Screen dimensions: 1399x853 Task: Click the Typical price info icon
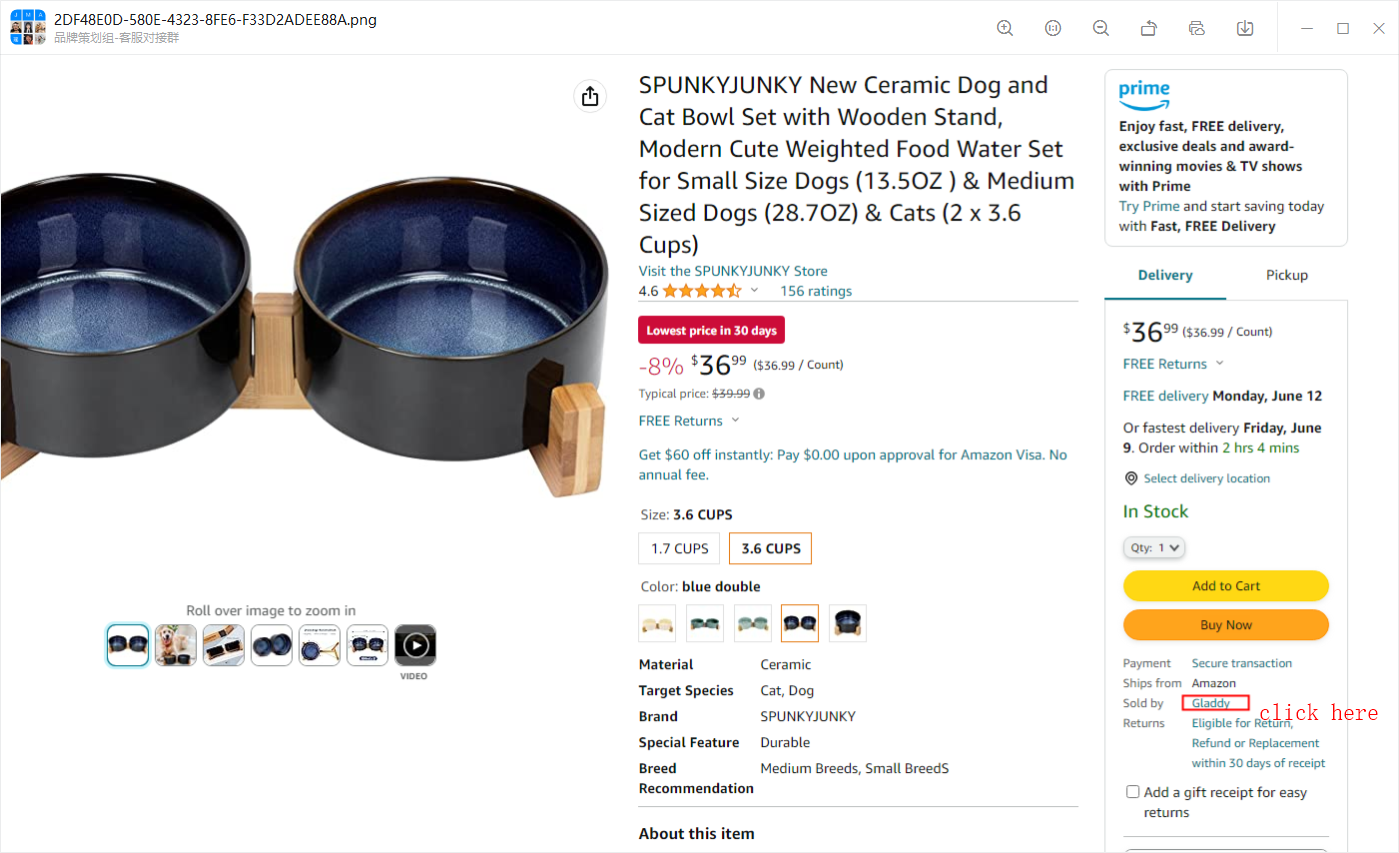pyautogui.click(x=759, y=394)
